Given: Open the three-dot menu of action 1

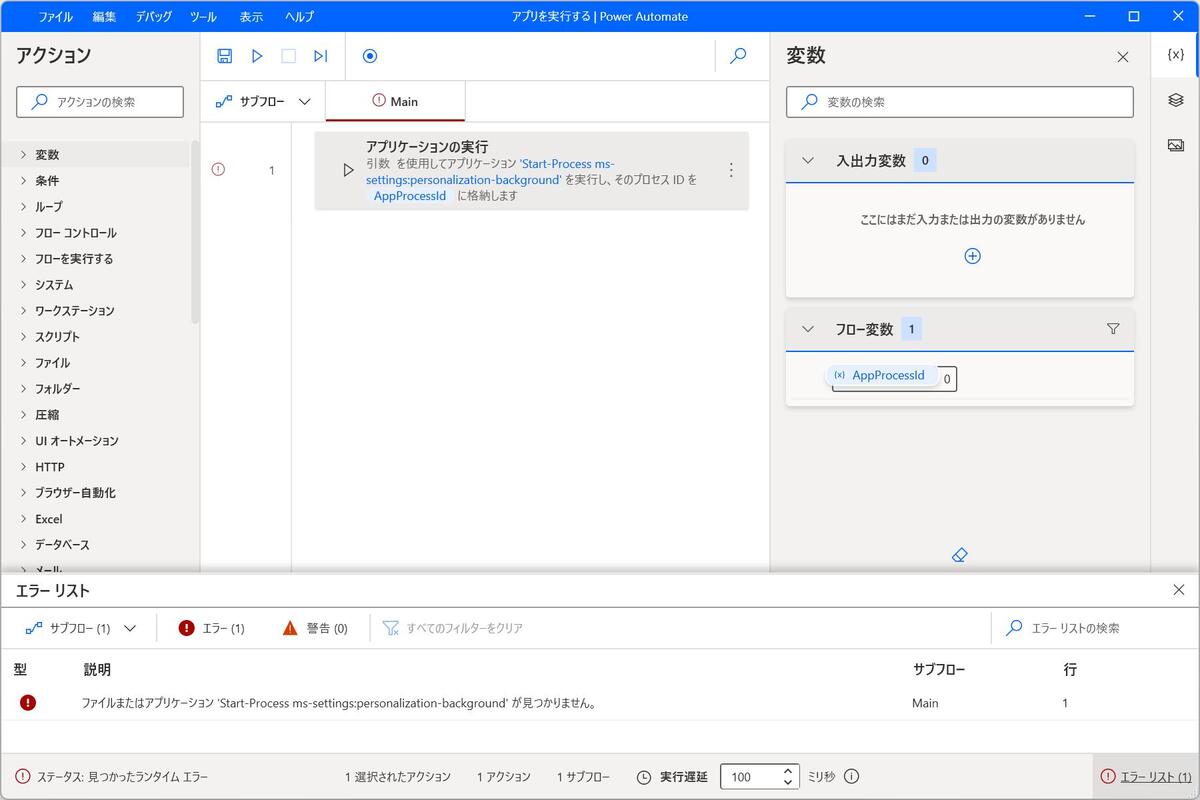Looking at the screenshot, I should [x=731, y=170].
